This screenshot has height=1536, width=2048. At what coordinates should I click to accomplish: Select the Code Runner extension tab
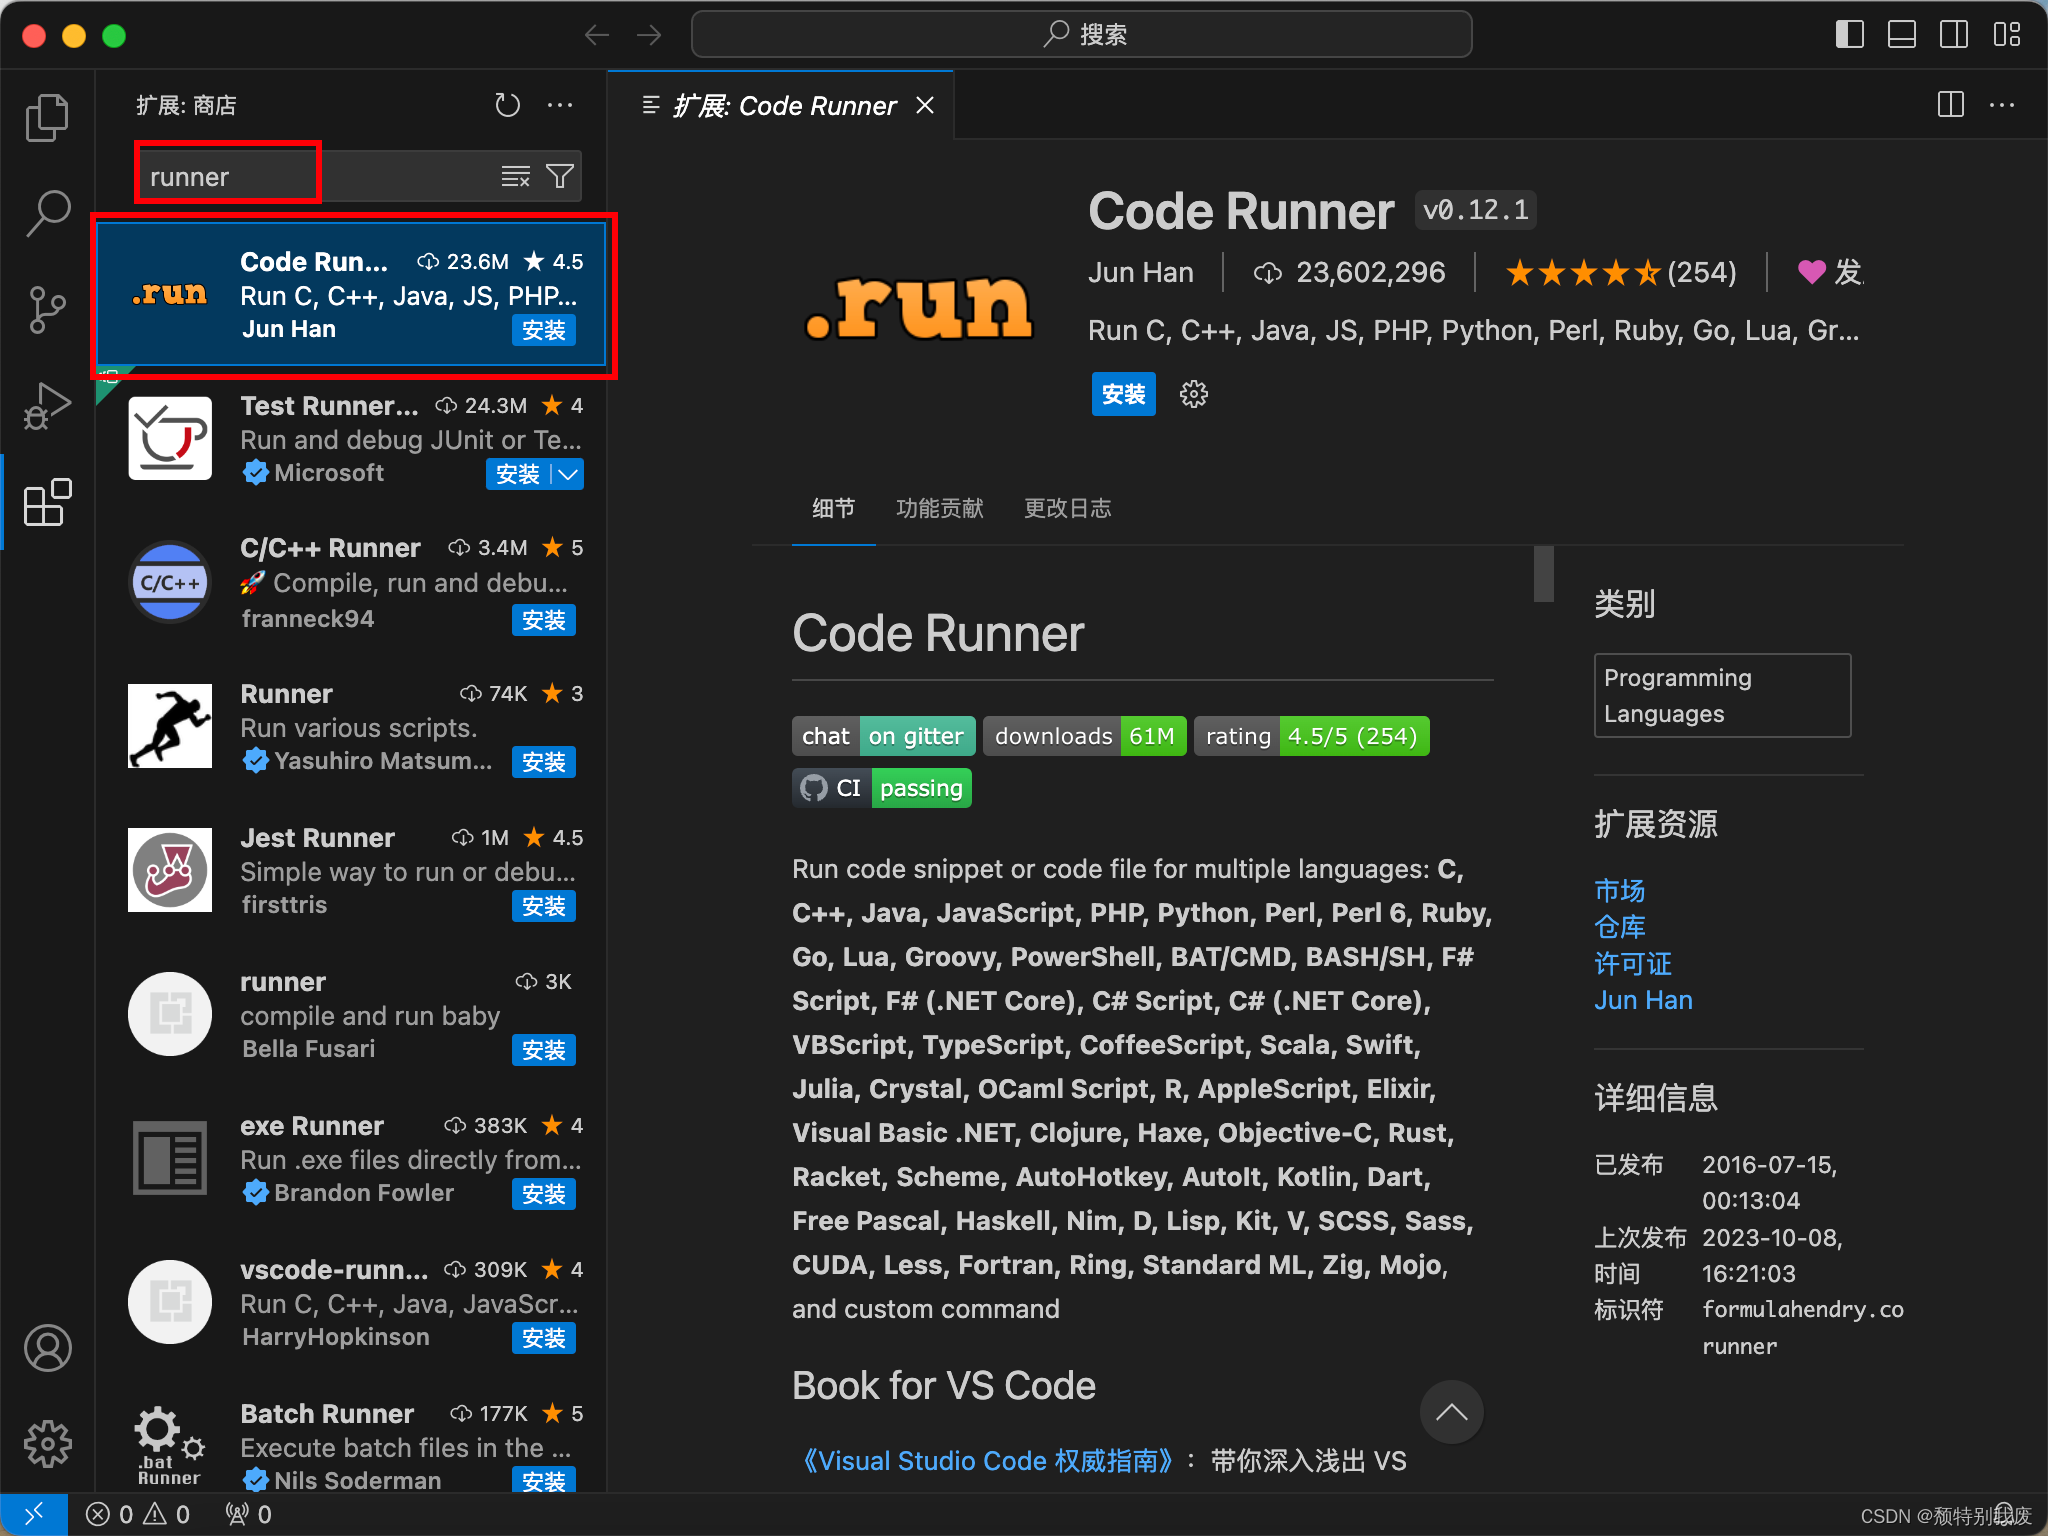point(781,105)
